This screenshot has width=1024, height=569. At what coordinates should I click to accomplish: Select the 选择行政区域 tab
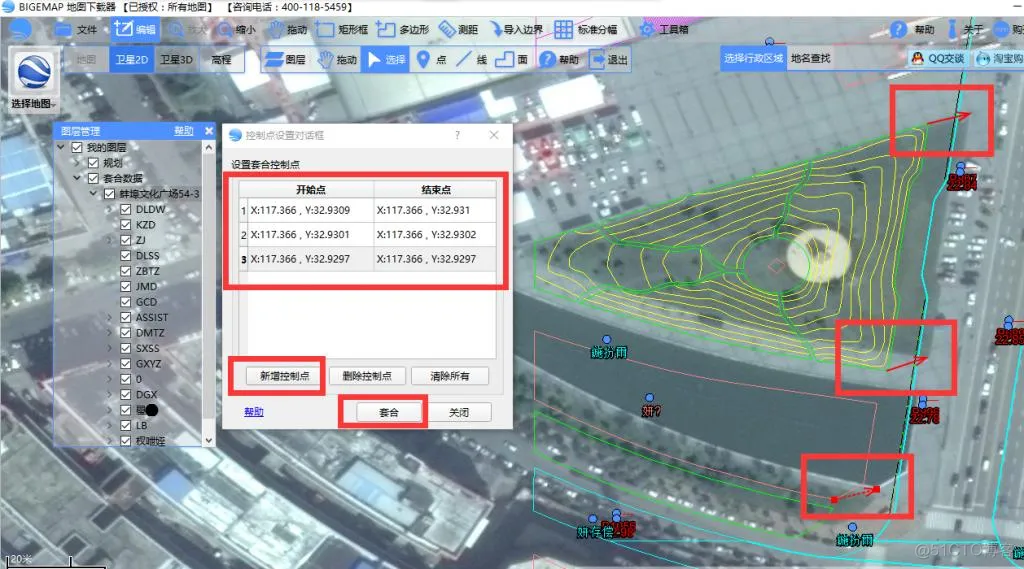tap(754, 58)
